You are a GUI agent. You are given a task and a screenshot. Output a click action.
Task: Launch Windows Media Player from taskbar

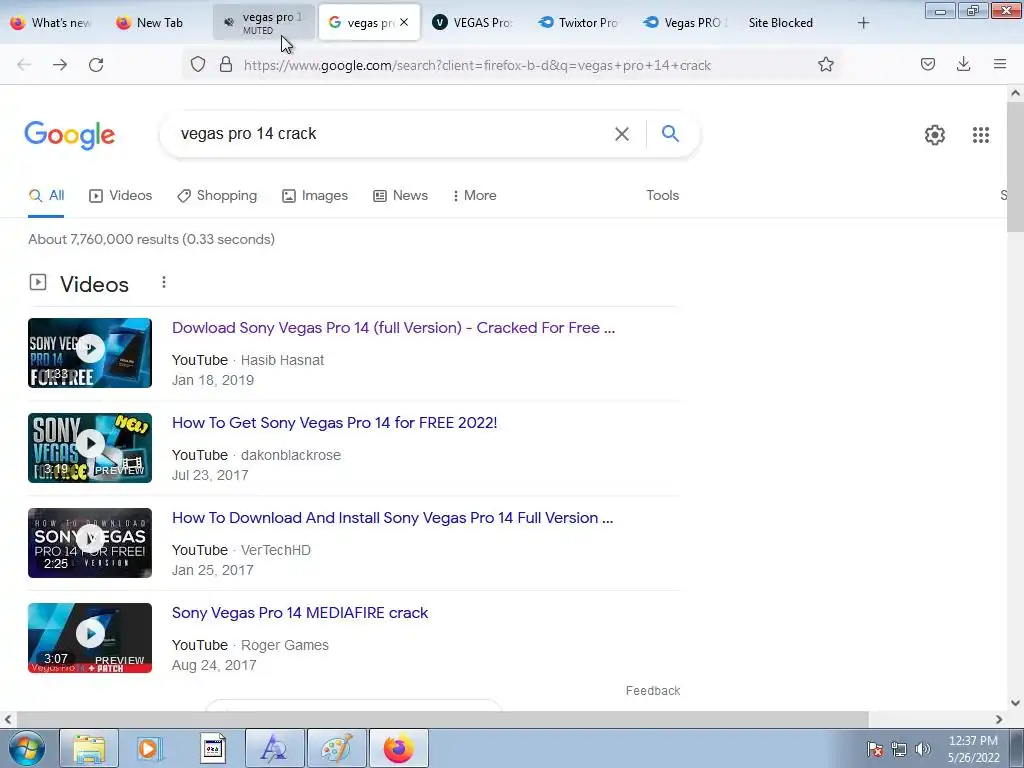(150, 748)
